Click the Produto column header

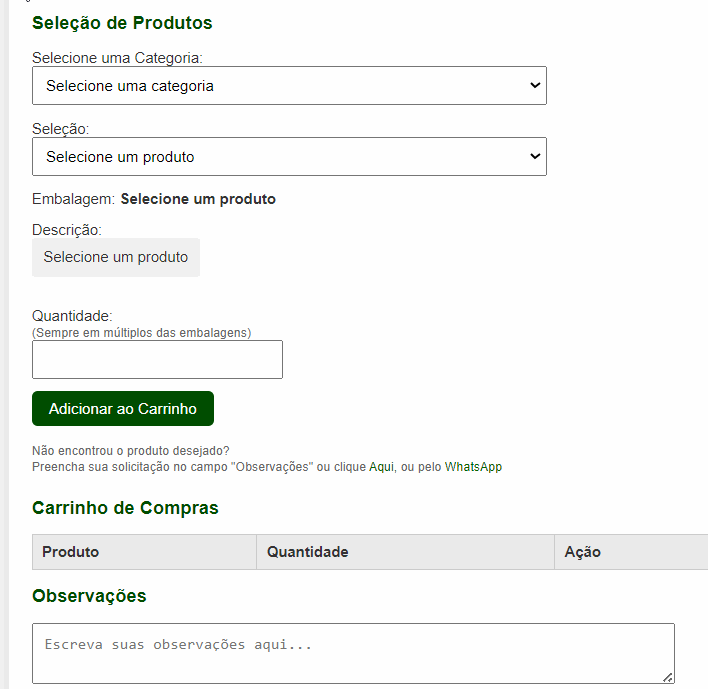pyautogui.click(x=71, y=552)
